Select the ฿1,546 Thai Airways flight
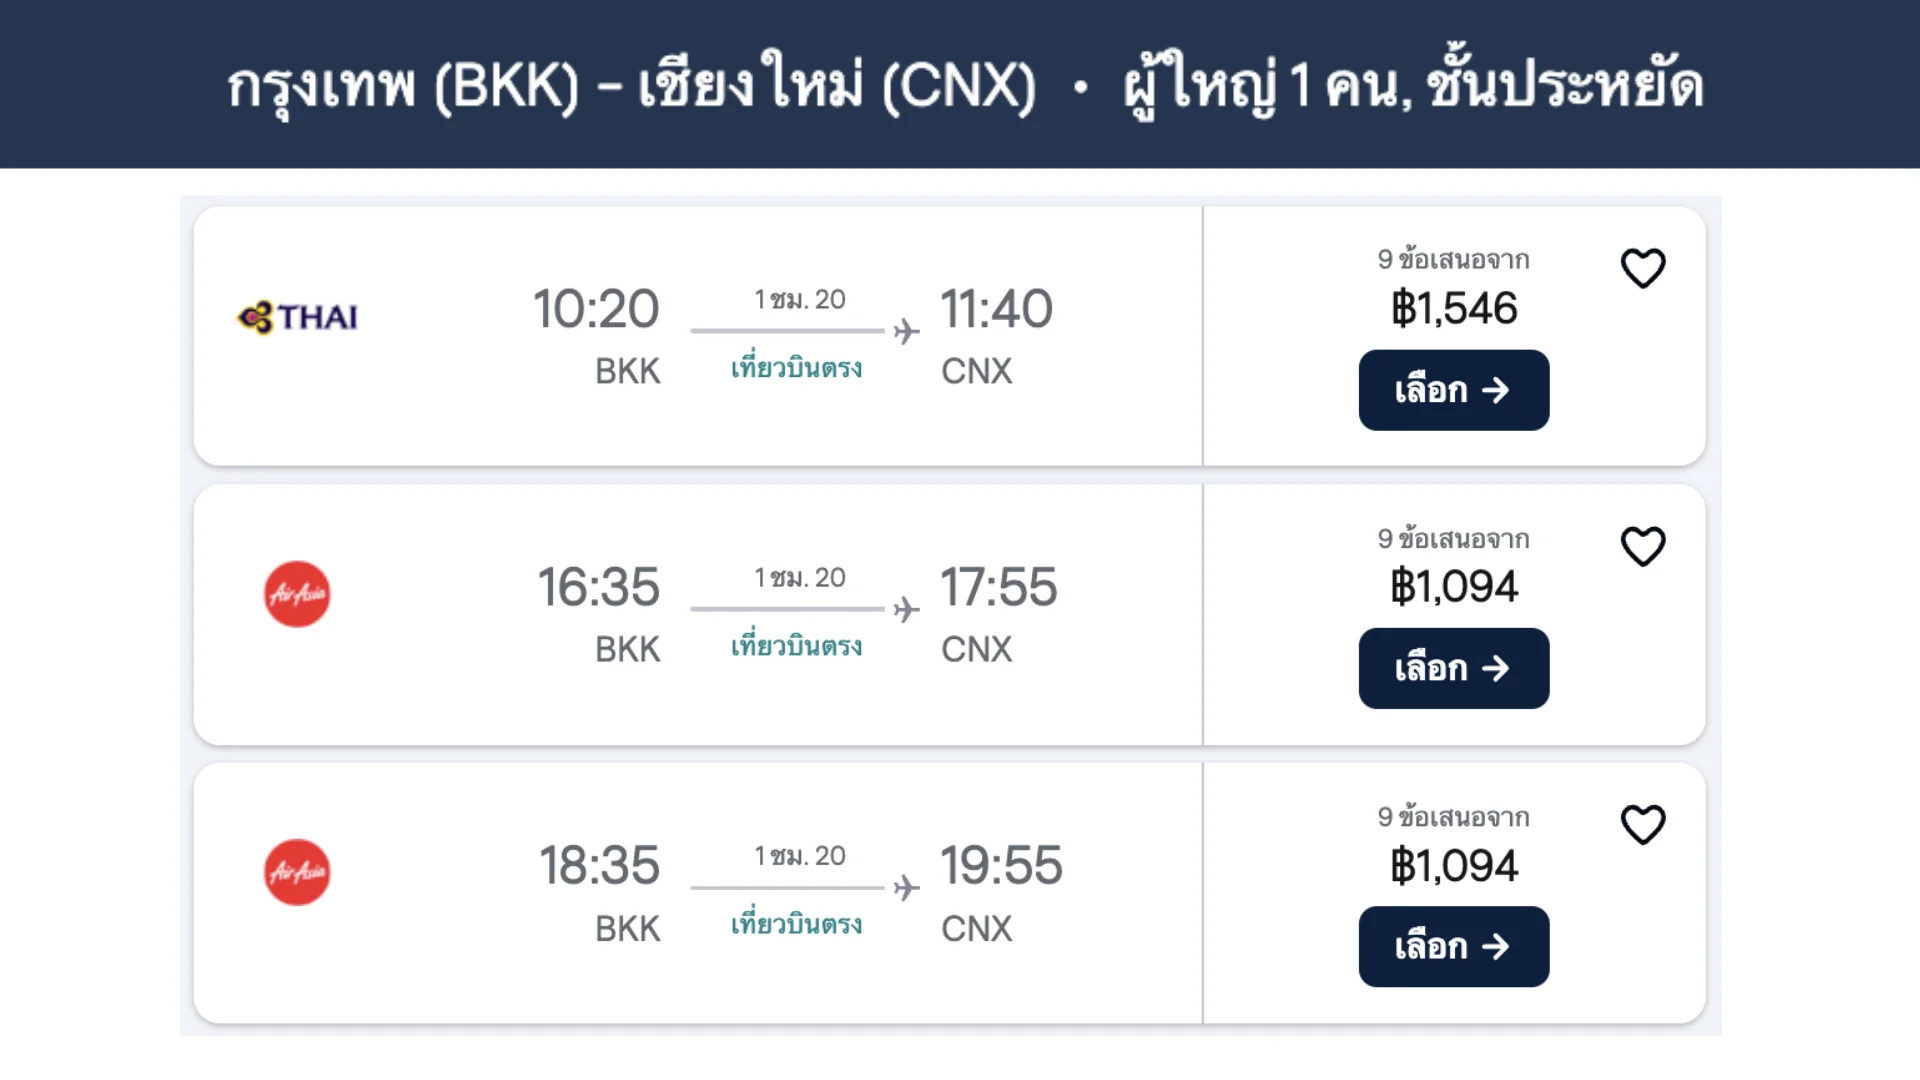The width and height of the screenshot is (1920, 1080). 1453,390
